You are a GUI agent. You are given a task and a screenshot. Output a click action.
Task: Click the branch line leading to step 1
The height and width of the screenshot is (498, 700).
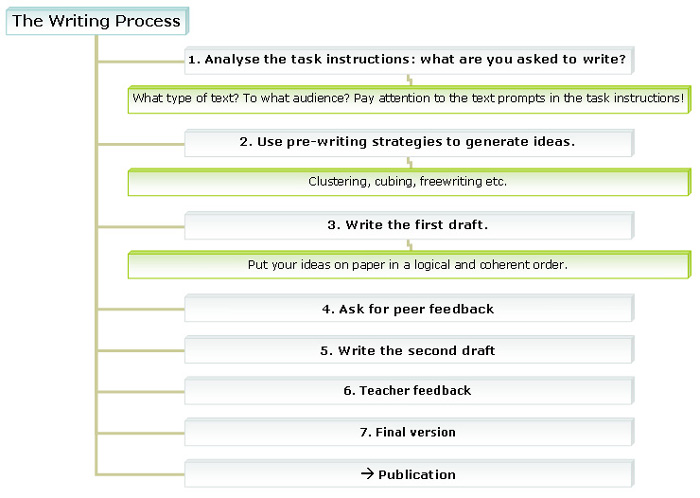pyautogui.click(x=141, y=61)
